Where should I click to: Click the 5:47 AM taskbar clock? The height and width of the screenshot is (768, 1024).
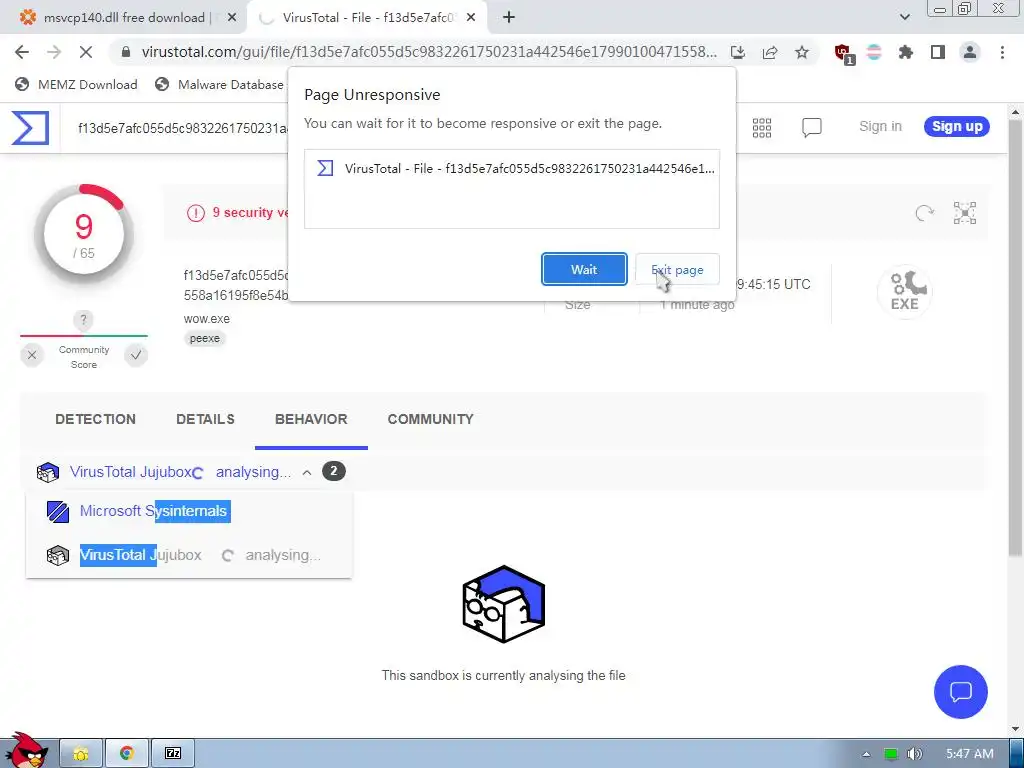969,754
